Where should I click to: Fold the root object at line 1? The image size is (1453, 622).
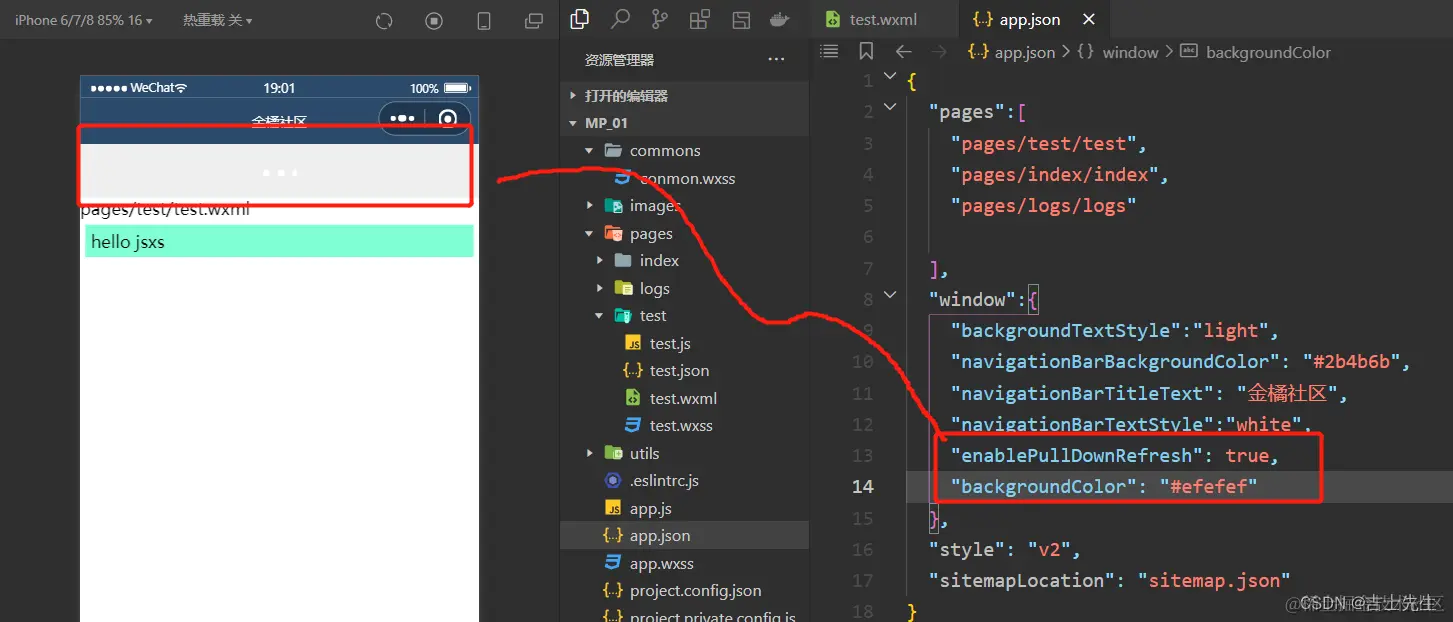tap(890, 76)
